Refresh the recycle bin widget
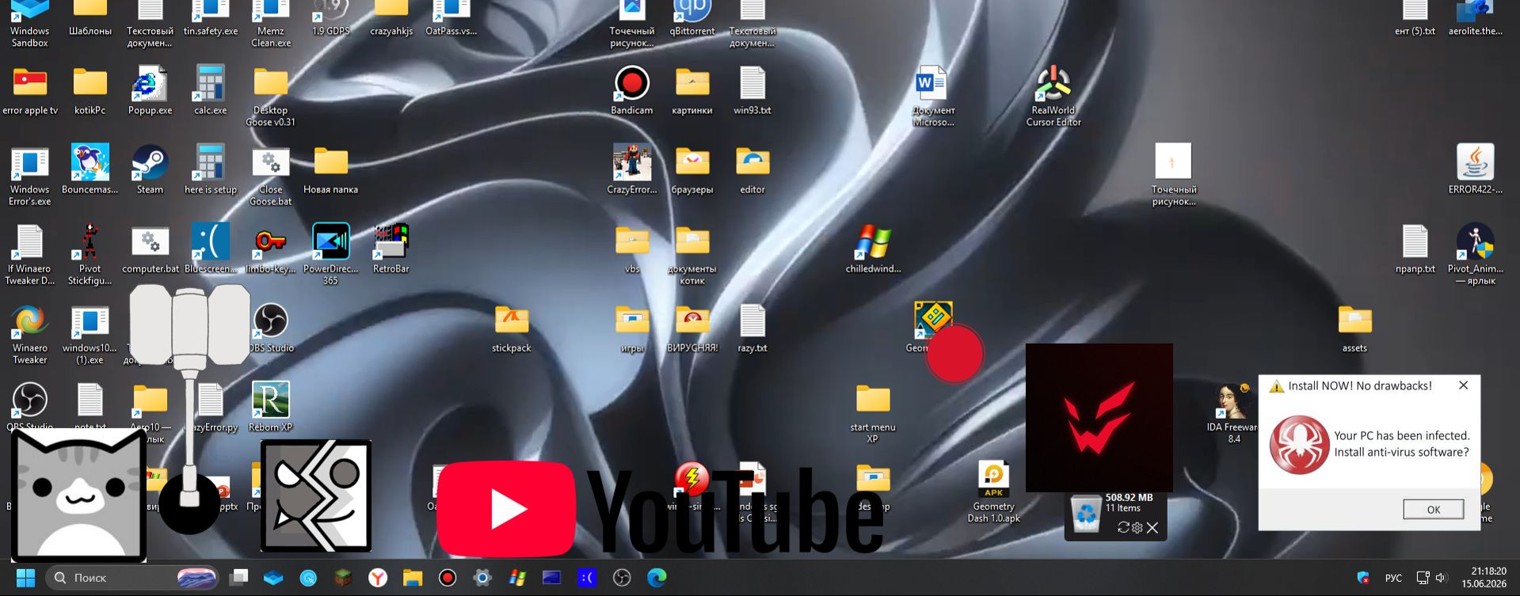The width and height of the screenshot is (1520, 596). (1123, 527)
